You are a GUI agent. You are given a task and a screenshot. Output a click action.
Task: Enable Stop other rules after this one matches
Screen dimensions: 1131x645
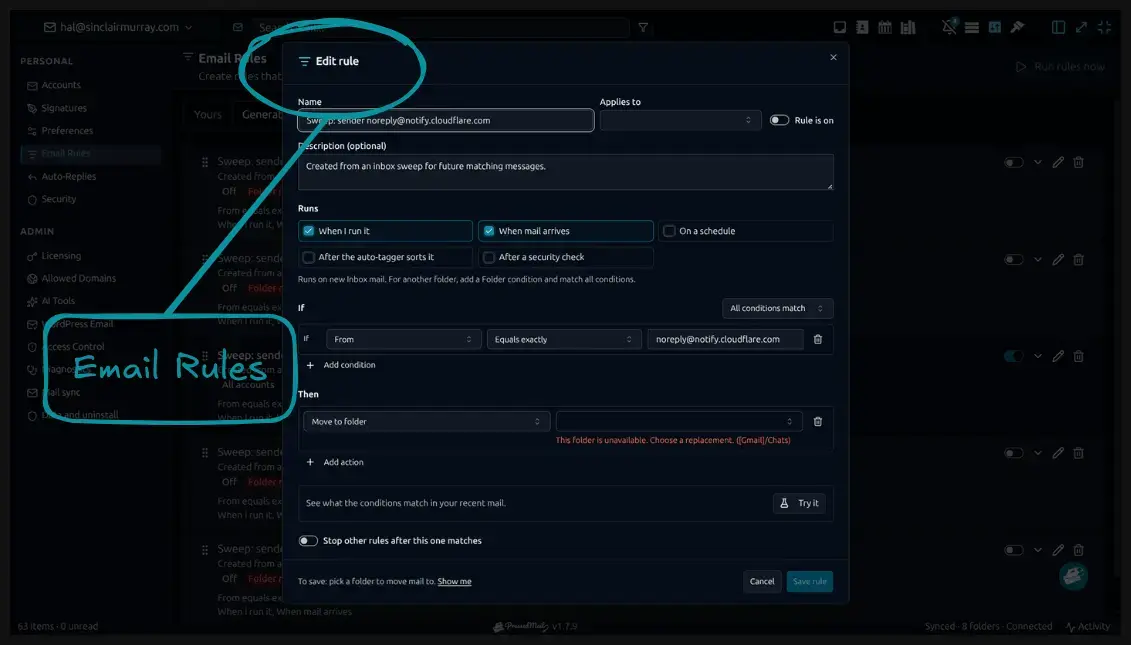308,540
